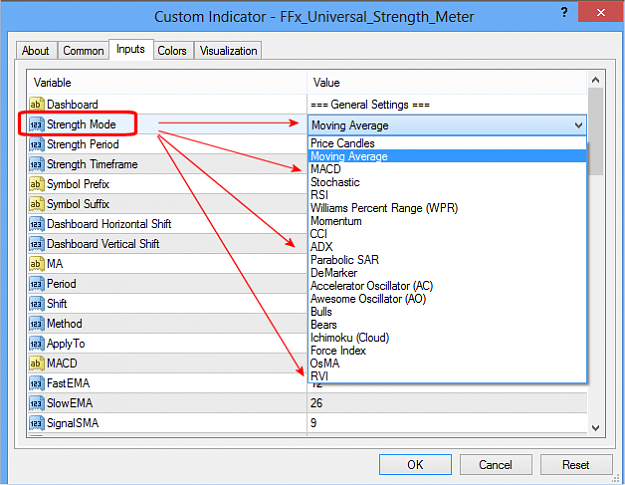
Task: Click the Dashboard row string-type icon
Action: point(36,104)
